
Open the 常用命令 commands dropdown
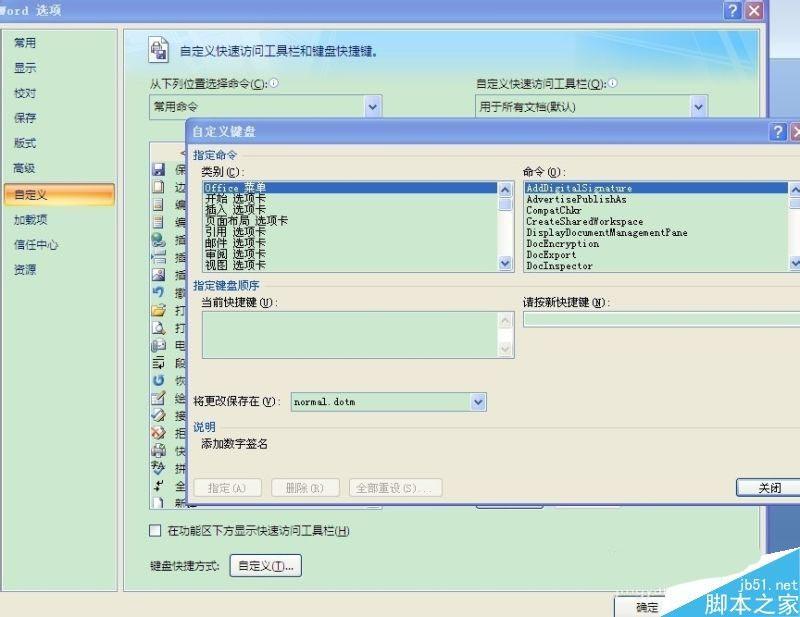(x=374, y=106)
